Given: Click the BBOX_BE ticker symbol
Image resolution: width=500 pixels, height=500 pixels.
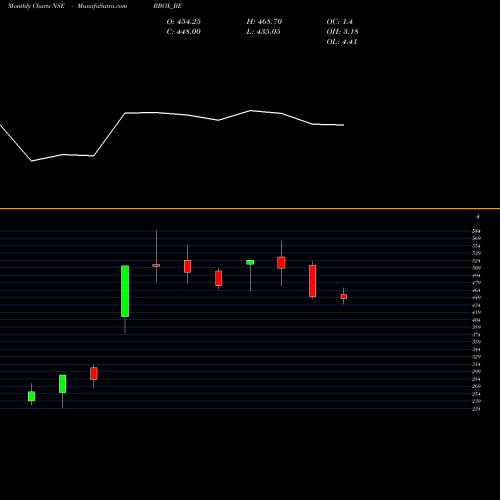Looking at the screenshot, I should 168,6.
